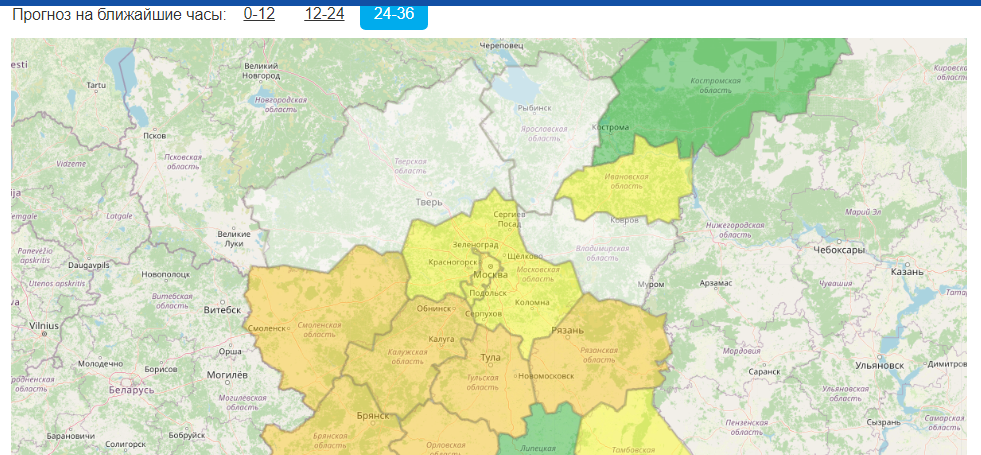
Task: Select the Ковров city label
Action: [624, 220]
